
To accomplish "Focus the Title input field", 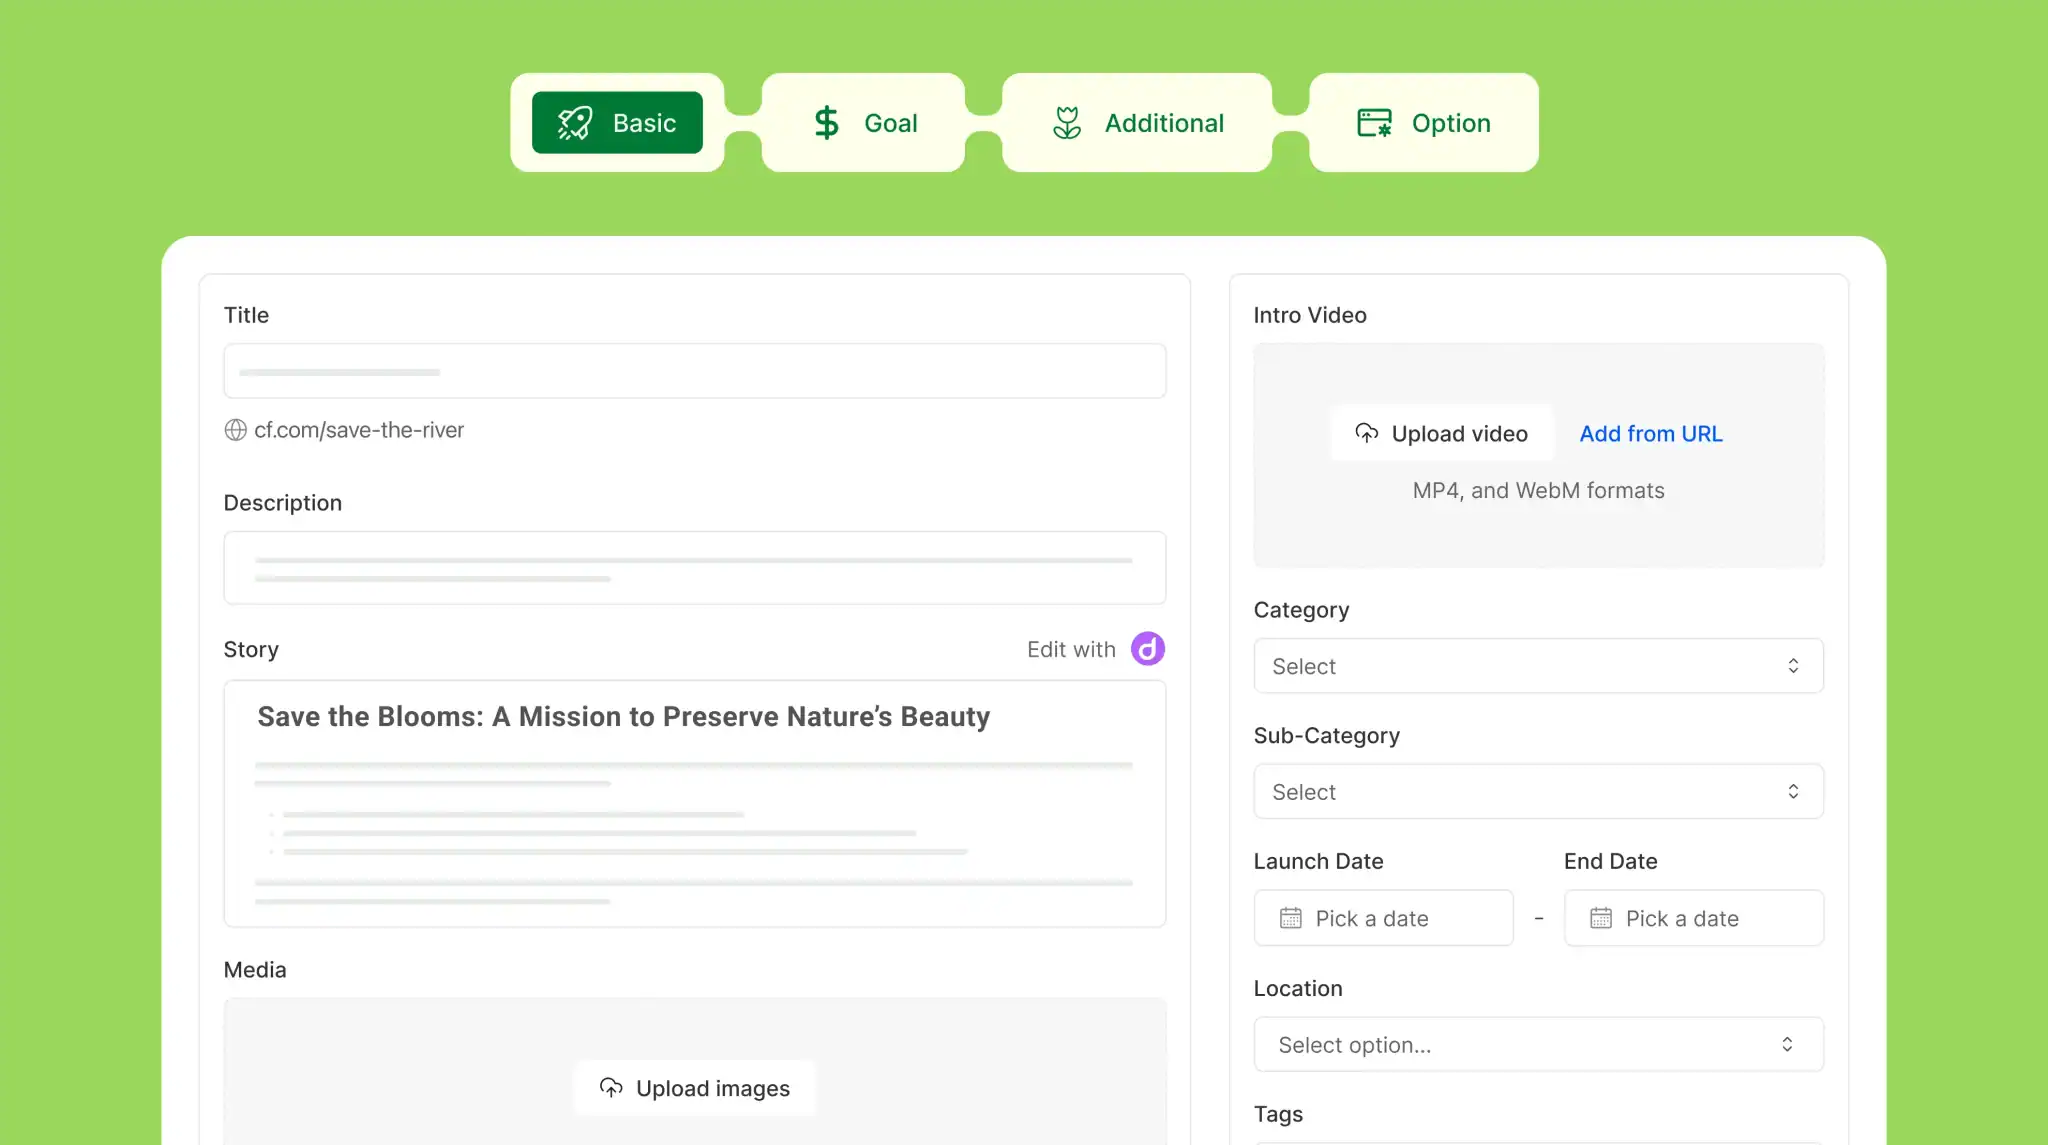I will point(695,372).
